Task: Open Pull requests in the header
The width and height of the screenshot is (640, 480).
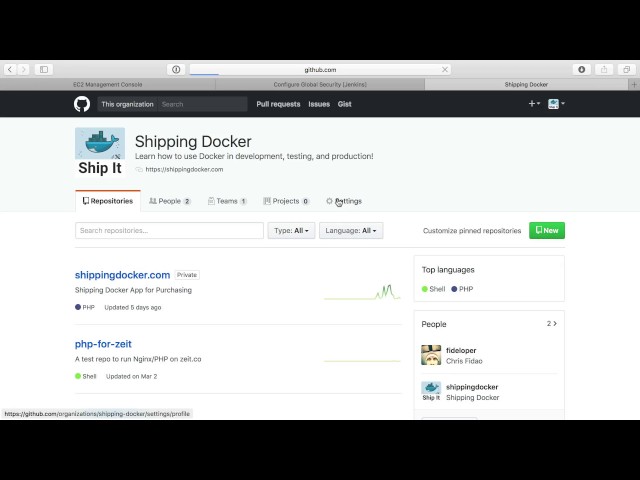Action: (x=278, y=104)
